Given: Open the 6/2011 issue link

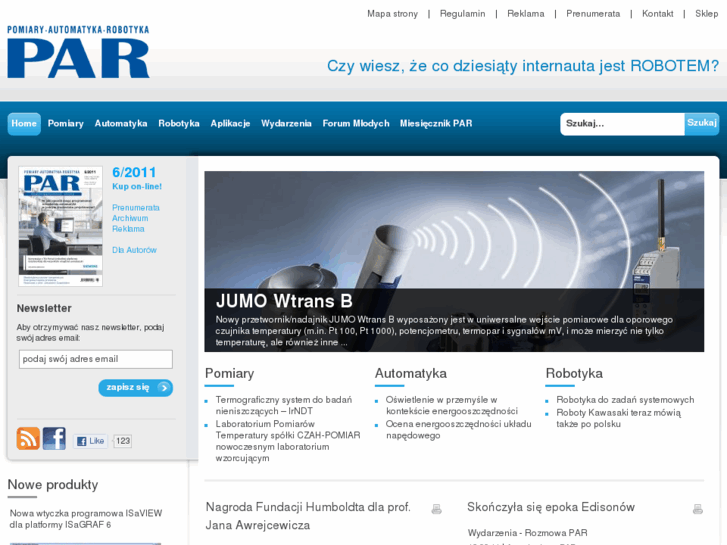Looking at the screenshot, I should (134, 173).
